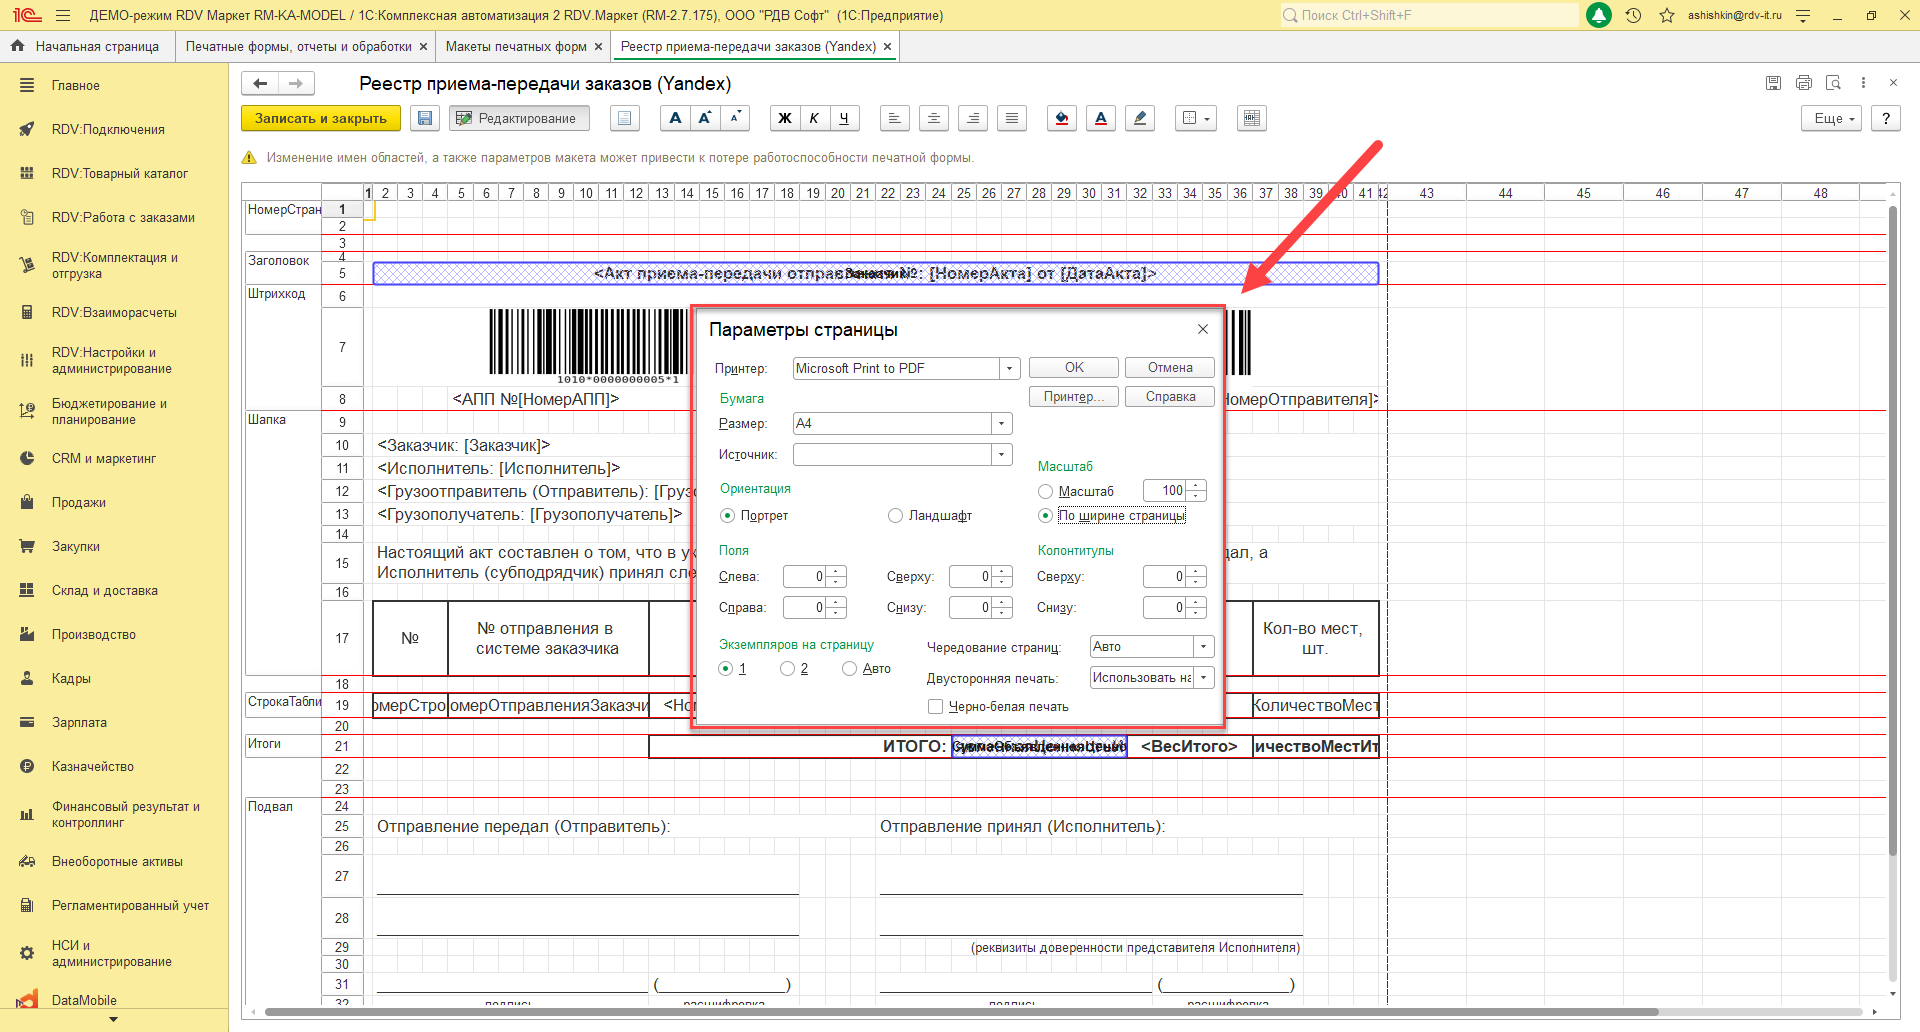
Task: Select the Ландшафт orientation radio button
Action: tap(895, 516)
